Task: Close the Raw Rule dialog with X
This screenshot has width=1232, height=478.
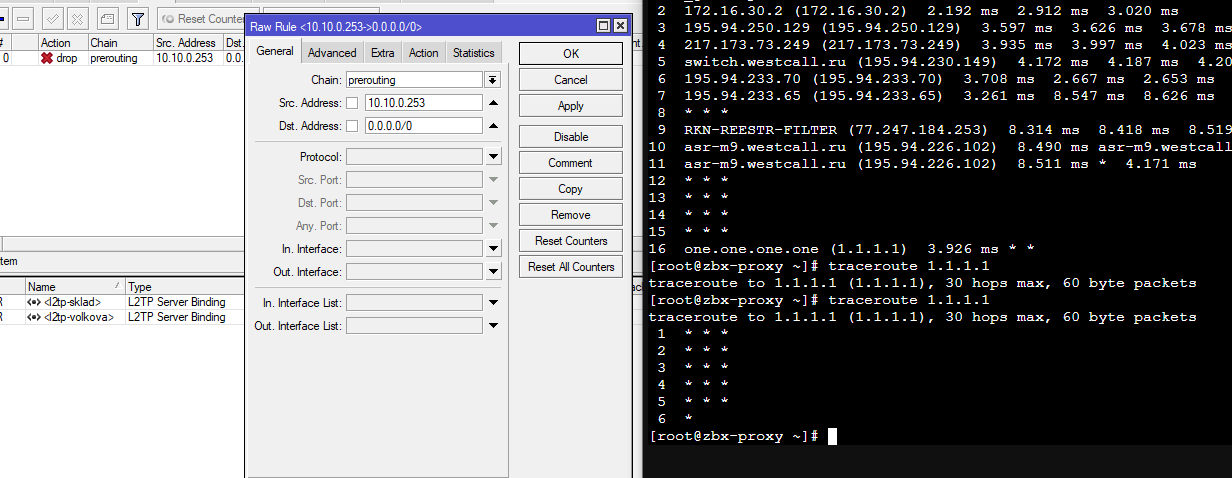Action: click(620, 25)
